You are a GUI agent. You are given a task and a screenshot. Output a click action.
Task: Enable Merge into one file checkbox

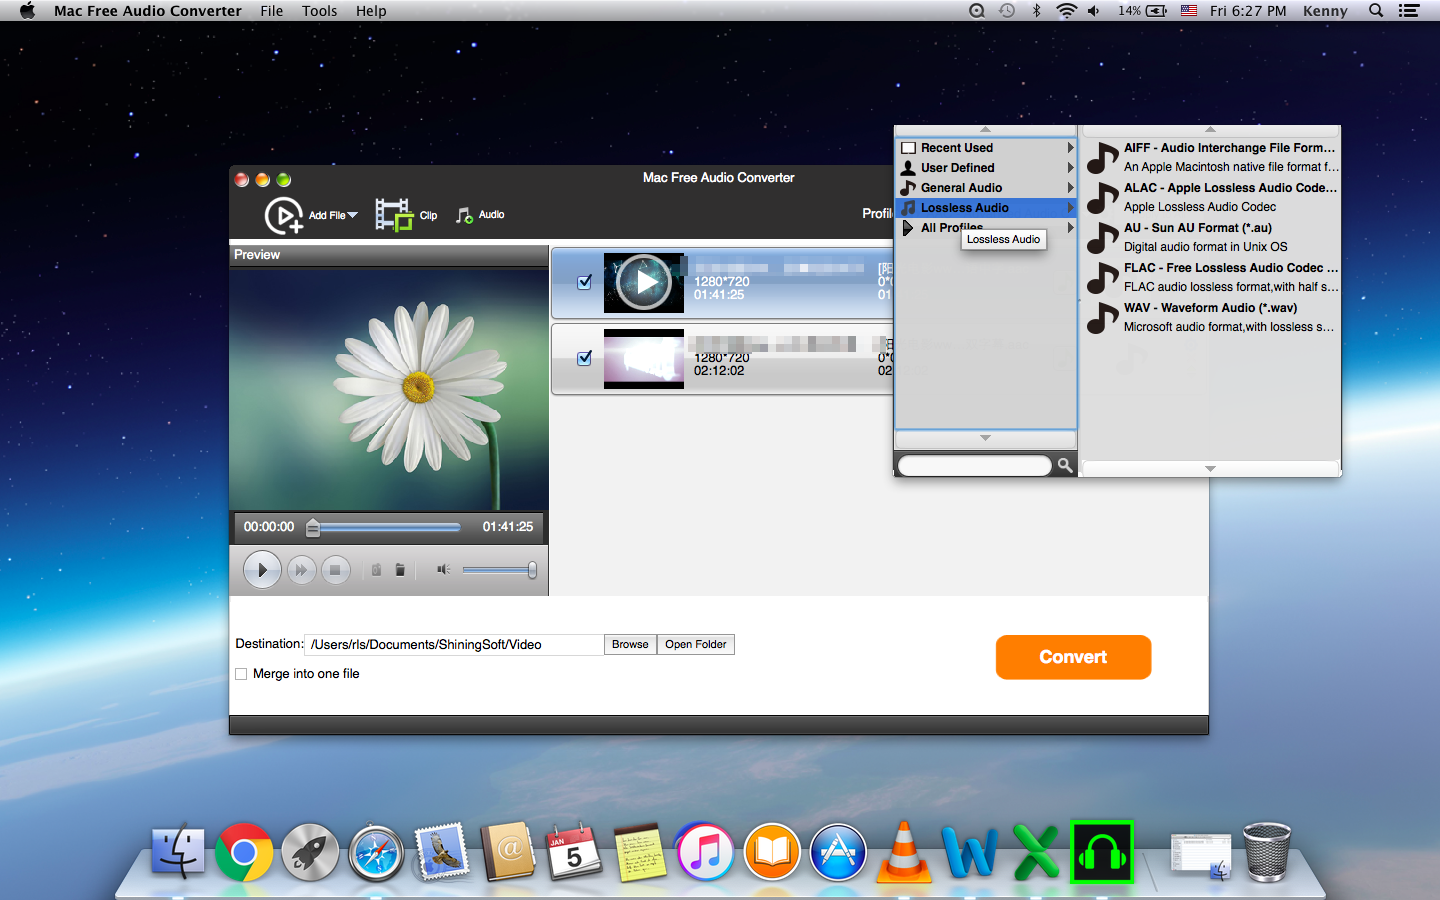[241, 674]
